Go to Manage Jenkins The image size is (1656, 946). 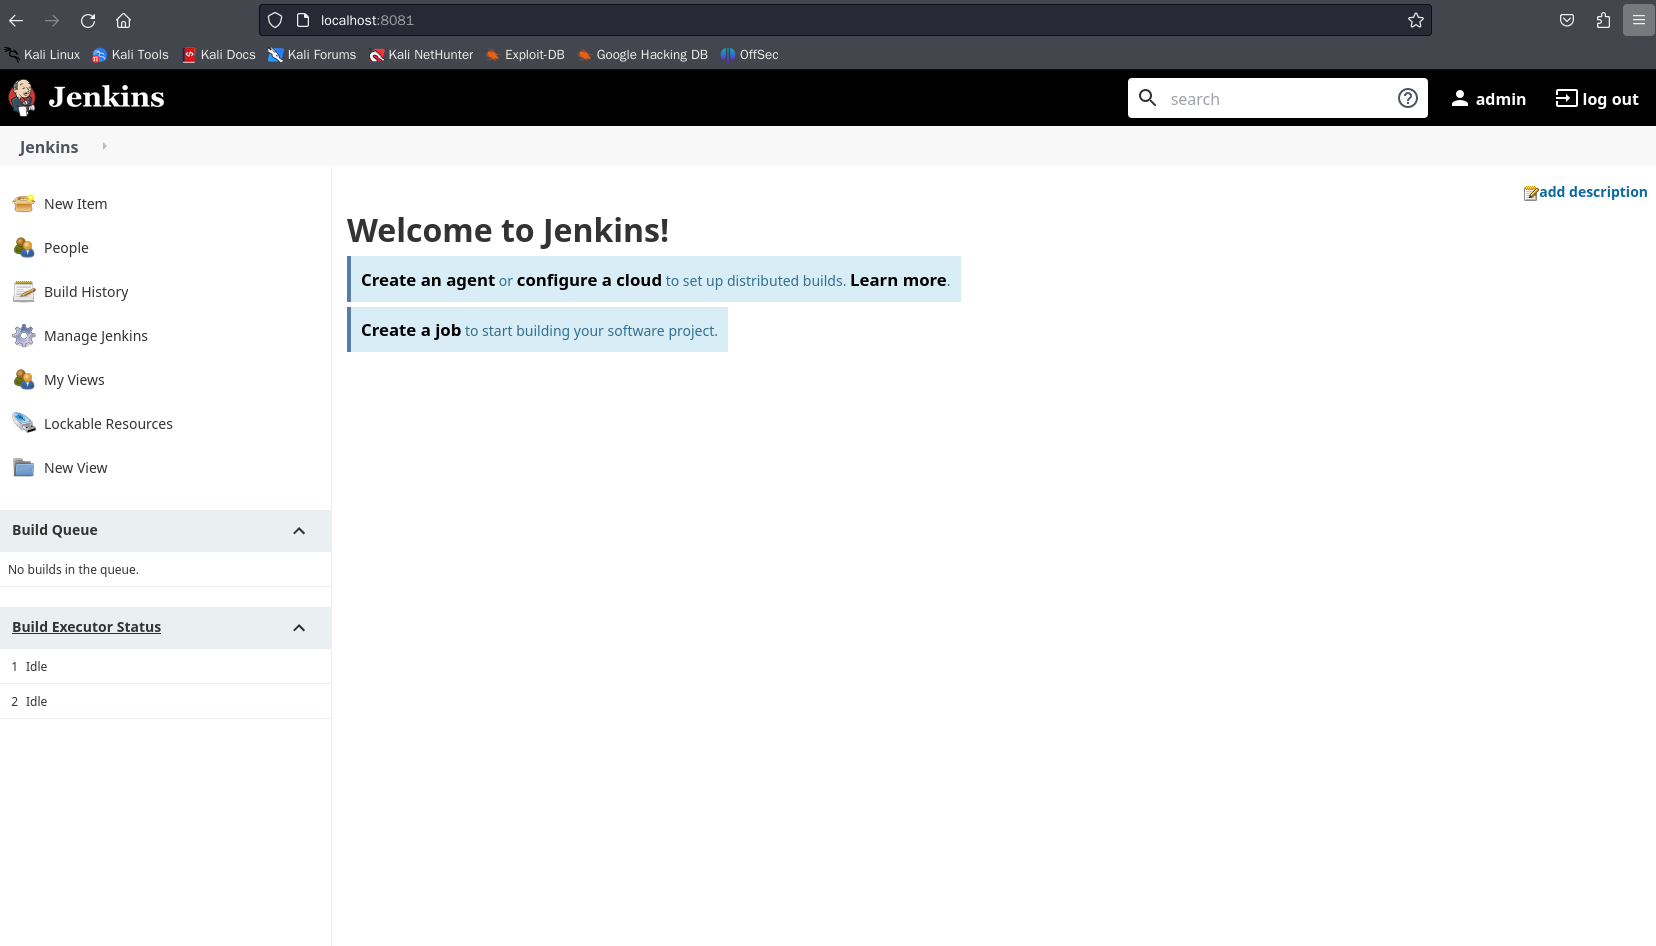pyautogui.click(x=96, y=336)
